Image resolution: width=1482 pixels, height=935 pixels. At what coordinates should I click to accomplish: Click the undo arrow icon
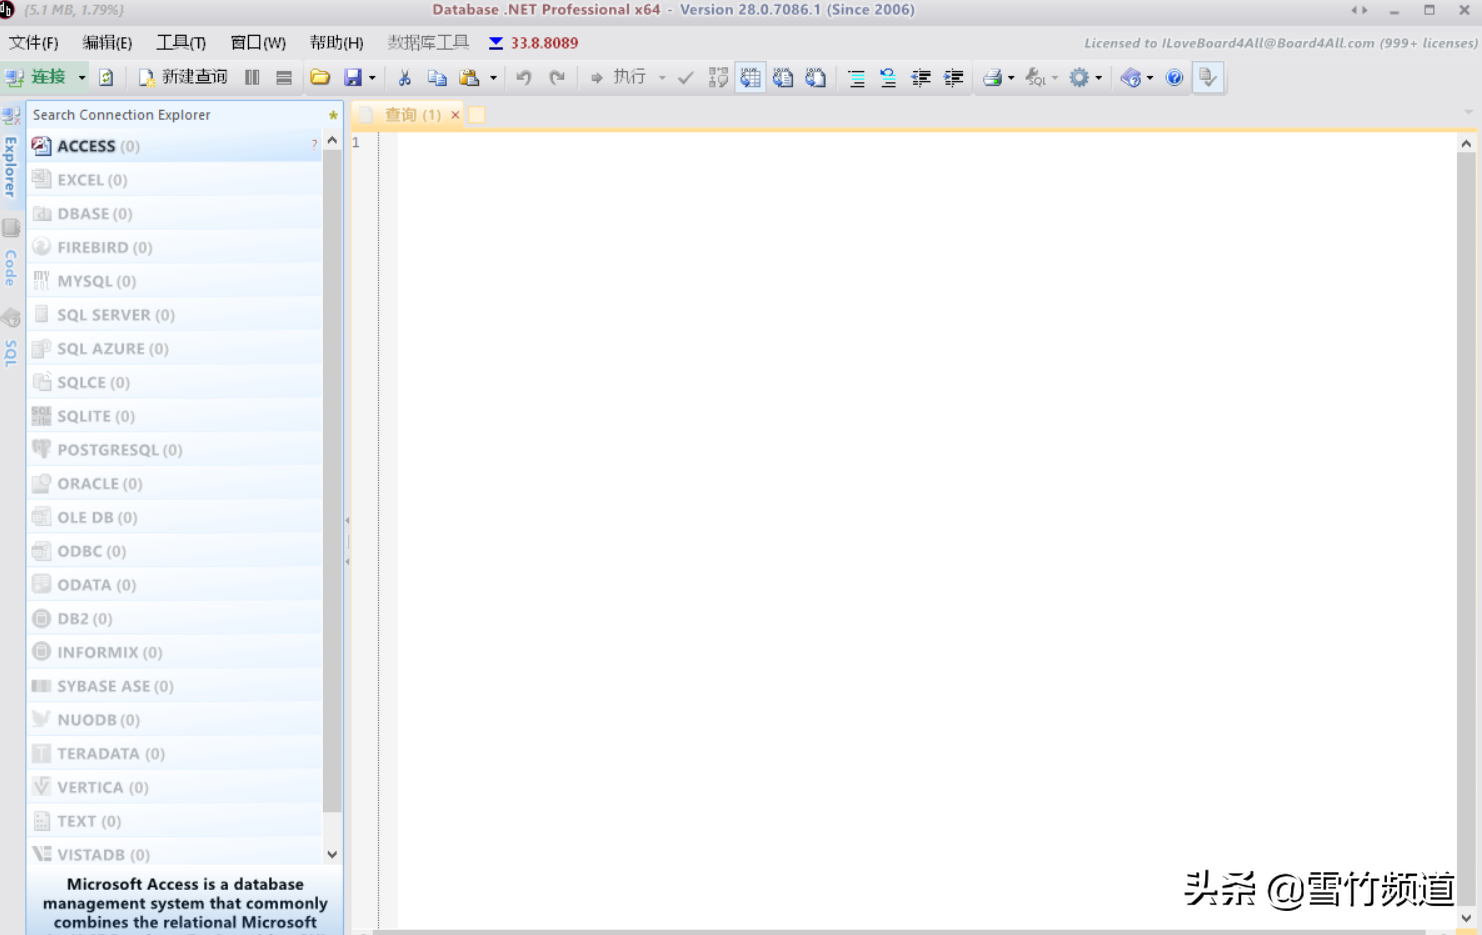coord(523,78)
